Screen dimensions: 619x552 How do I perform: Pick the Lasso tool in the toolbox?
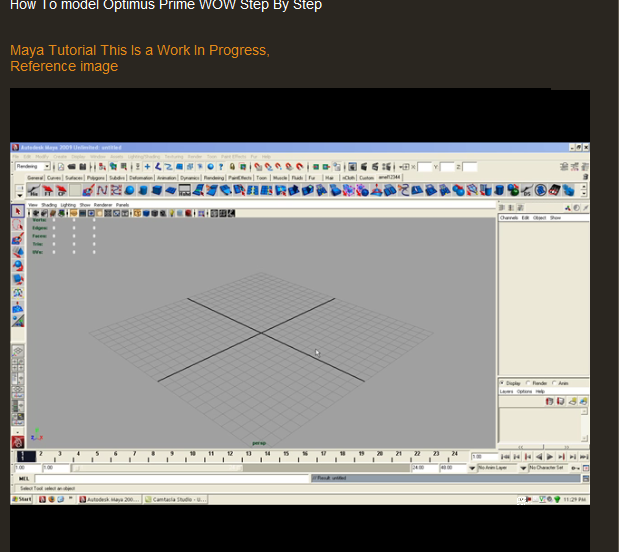pos(18,225)
